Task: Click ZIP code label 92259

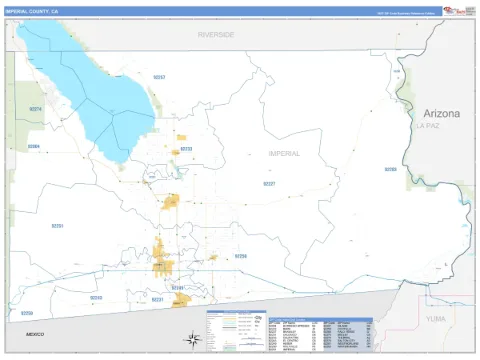Action: point(27,313)
